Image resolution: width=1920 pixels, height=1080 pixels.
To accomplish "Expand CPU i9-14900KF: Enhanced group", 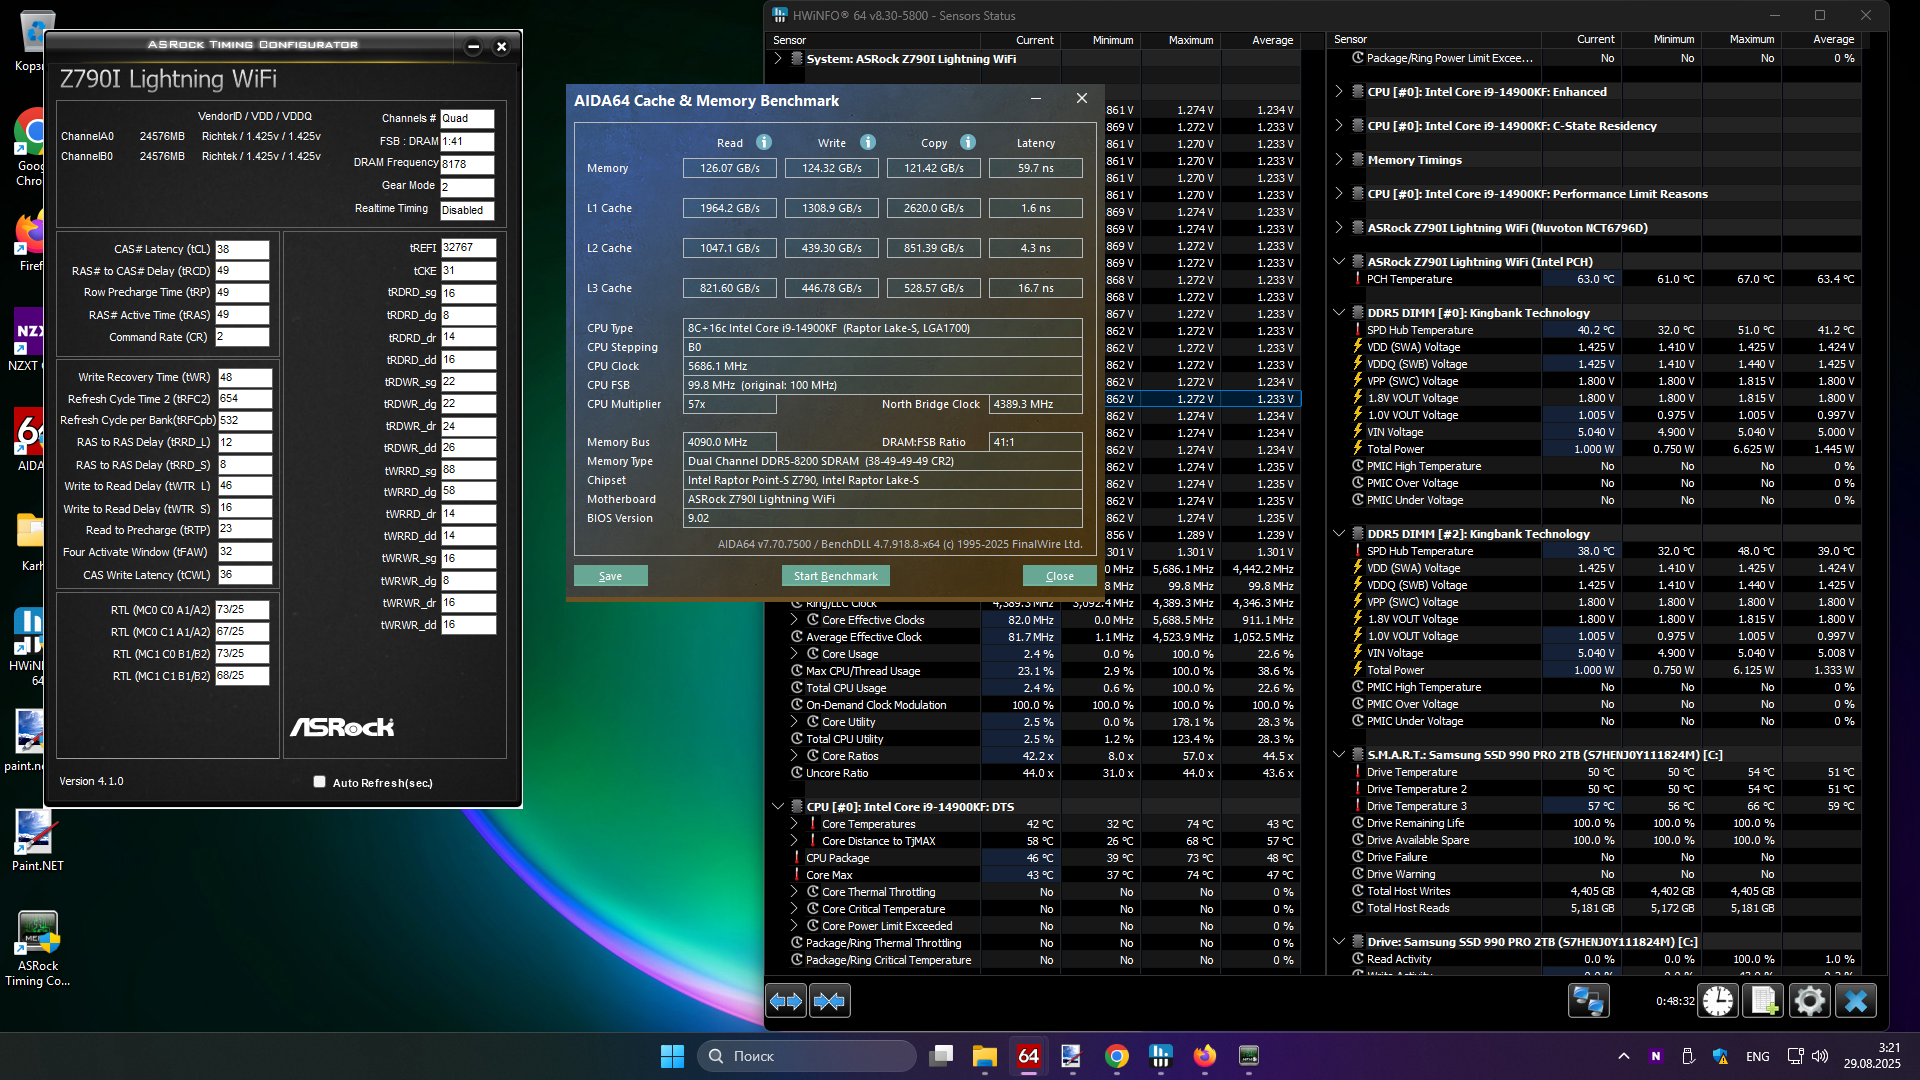I will (1339, 92).
